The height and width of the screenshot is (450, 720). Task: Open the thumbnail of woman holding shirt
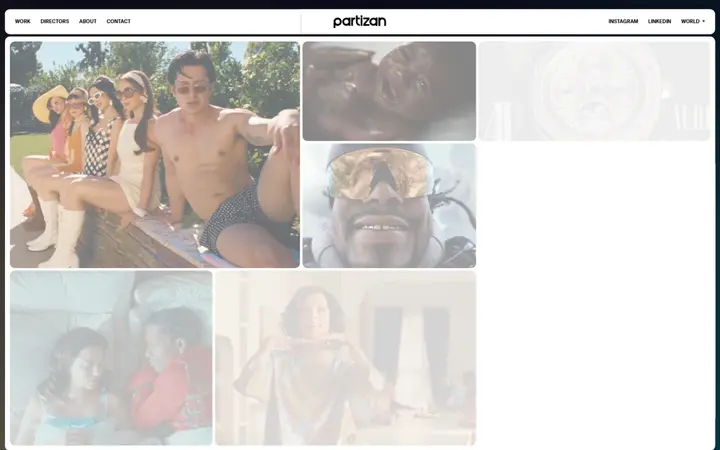pos(346,358)
